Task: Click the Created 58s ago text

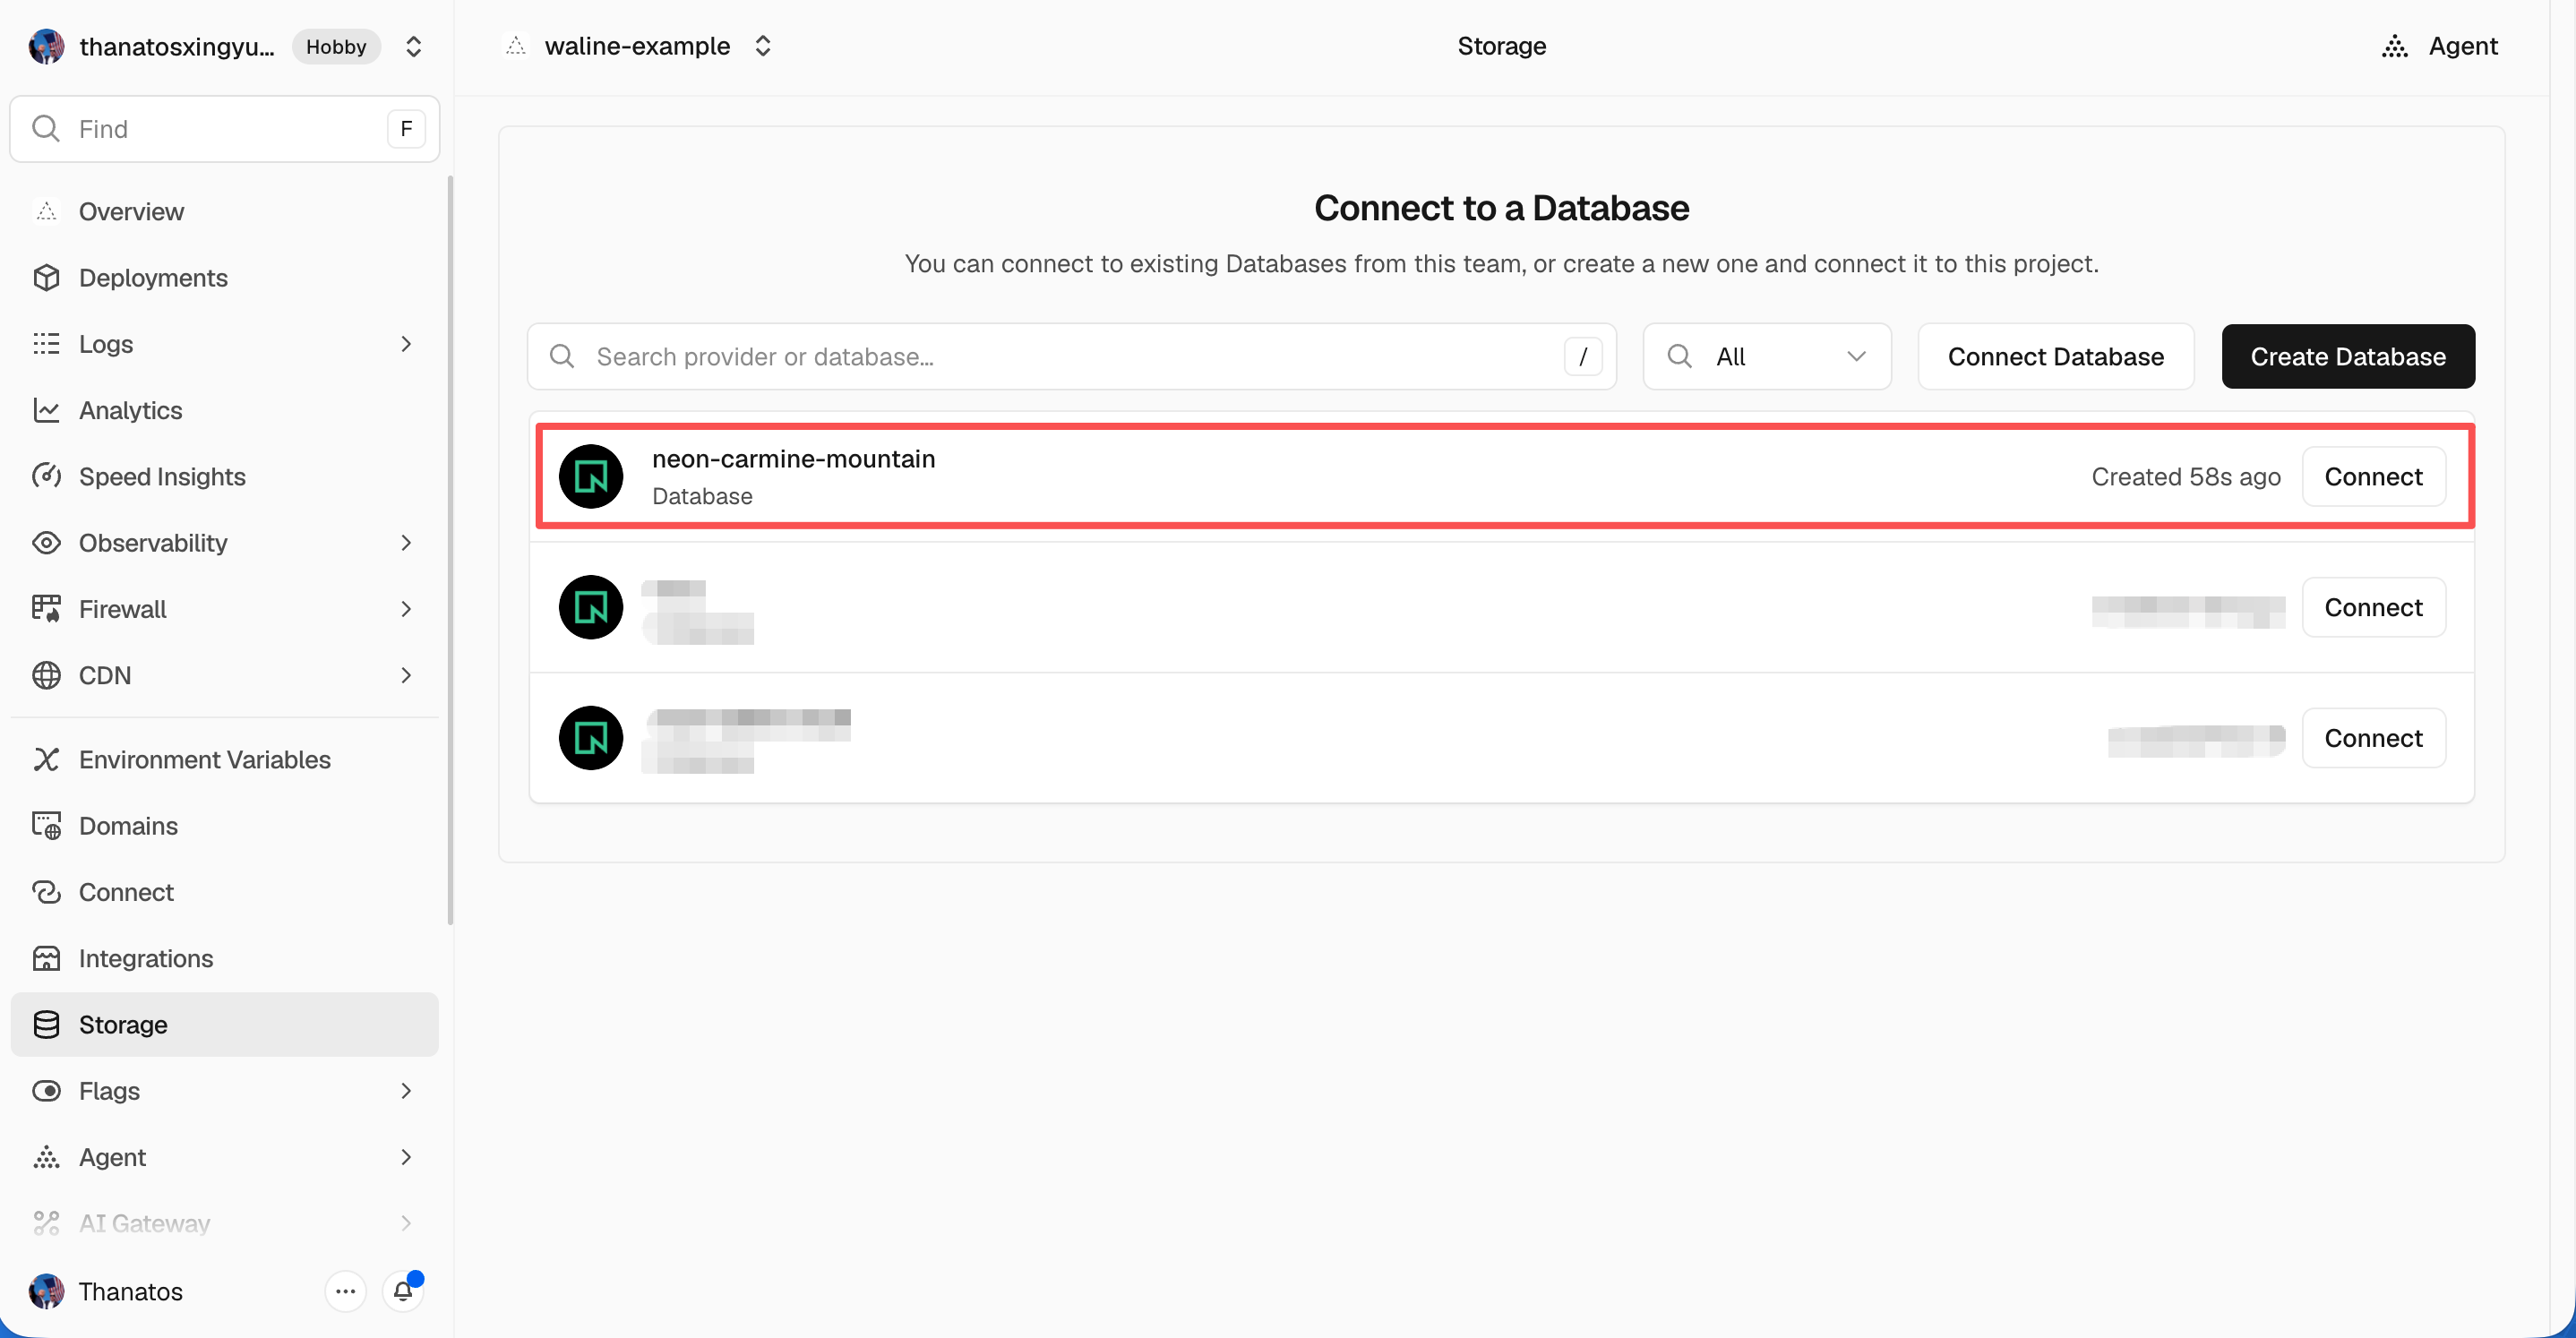Action: coord(2186,477)
